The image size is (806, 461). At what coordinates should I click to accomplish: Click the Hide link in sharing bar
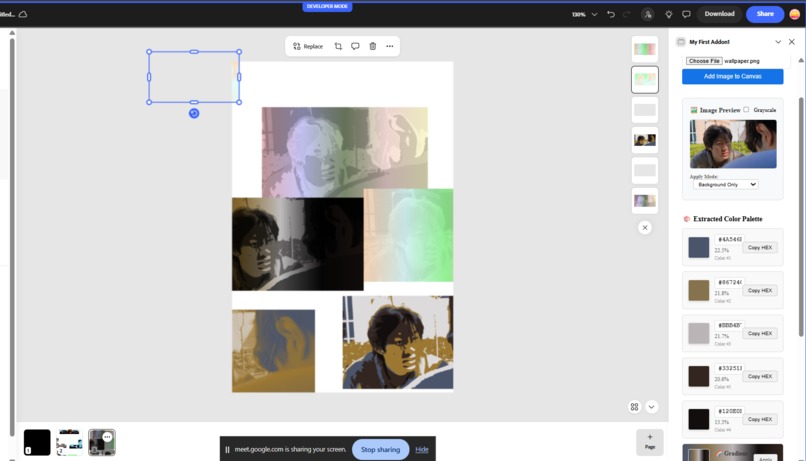[x=422, y=450]
